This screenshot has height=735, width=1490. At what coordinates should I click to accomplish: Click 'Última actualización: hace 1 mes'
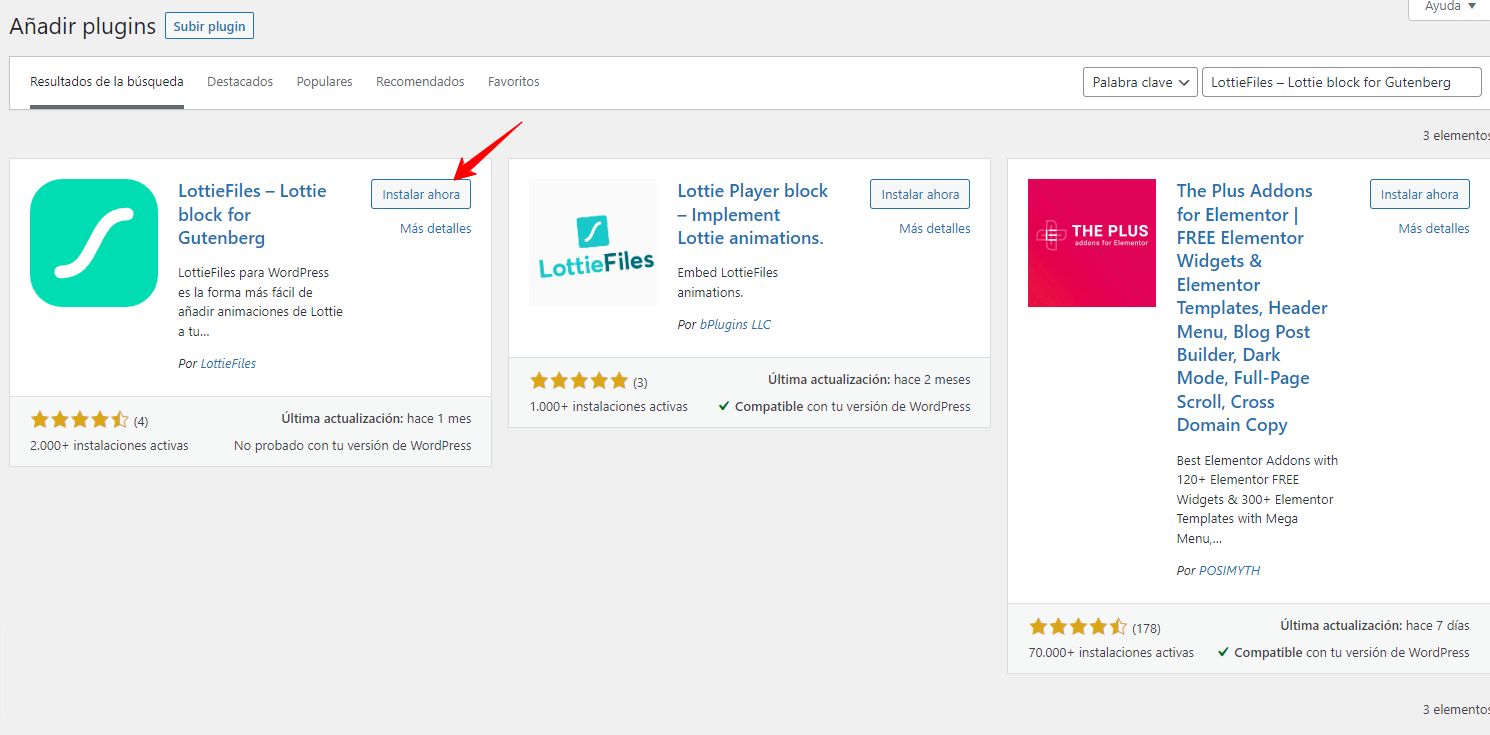point(376,419)
